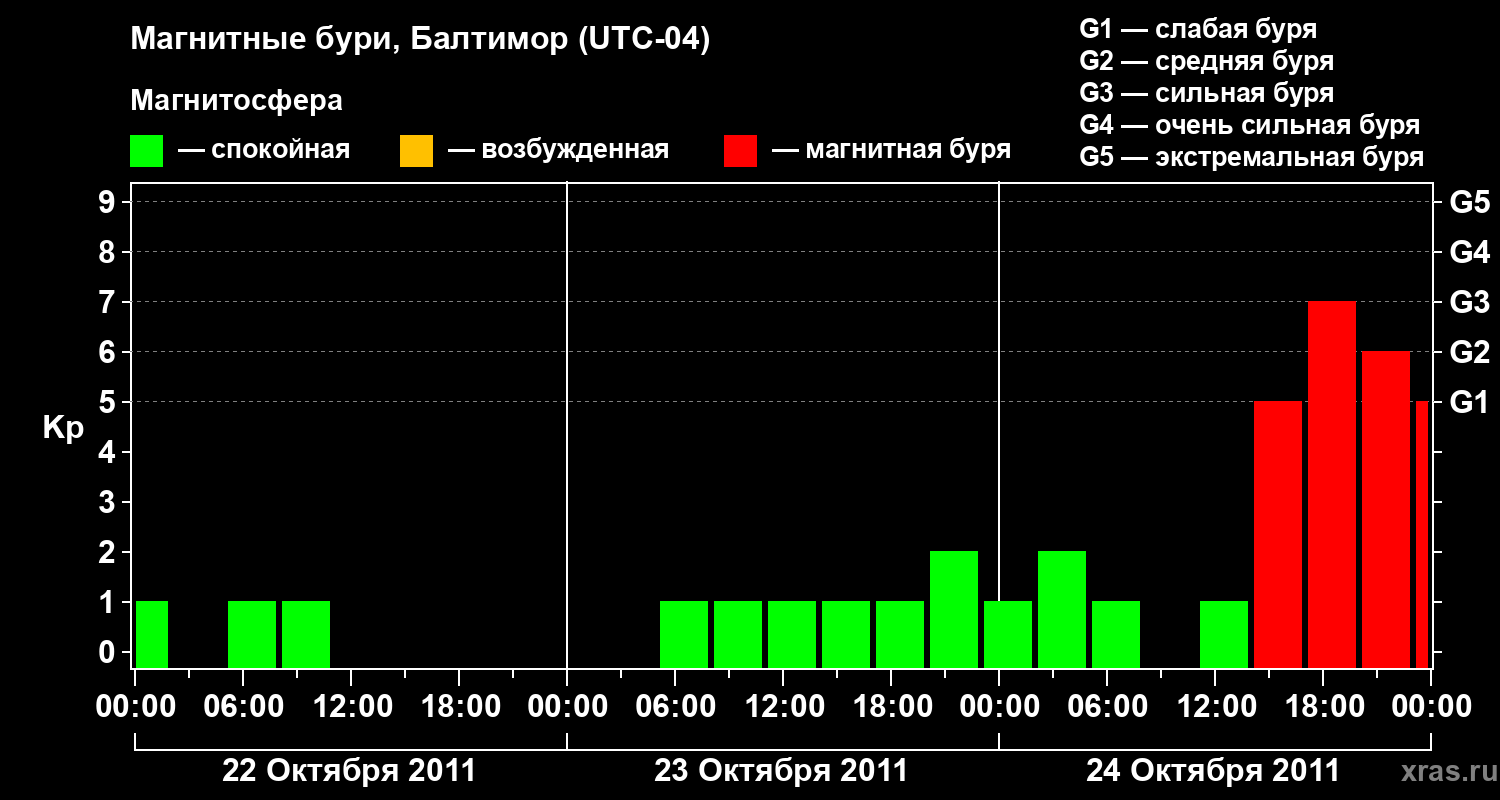
Task: Click the red Kp 6 storm bar
Action: tap(1386, 509)
